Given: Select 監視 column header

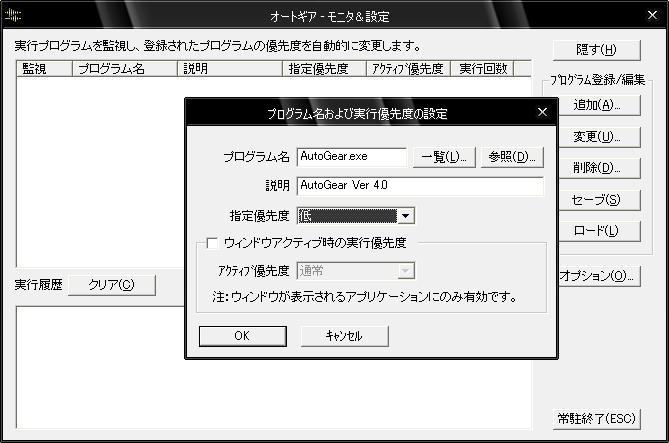Looking at the screenshot, I should (44, 69).
